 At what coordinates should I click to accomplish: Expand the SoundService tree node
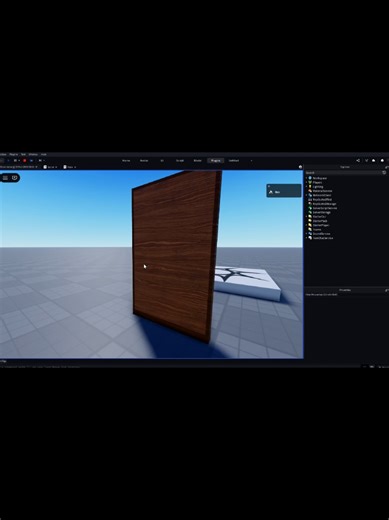(306, 234)
